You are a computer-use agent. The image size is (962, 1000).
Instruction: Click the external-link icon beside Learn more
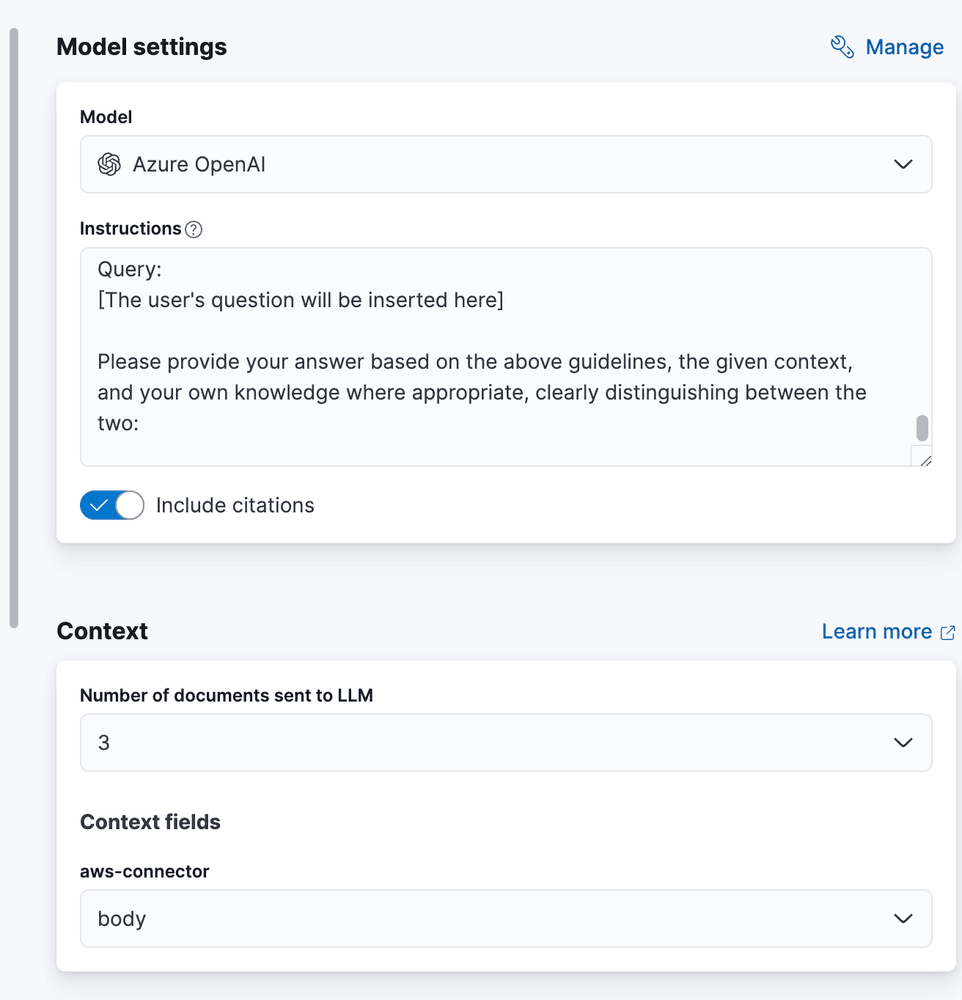(x=948, y=632)
